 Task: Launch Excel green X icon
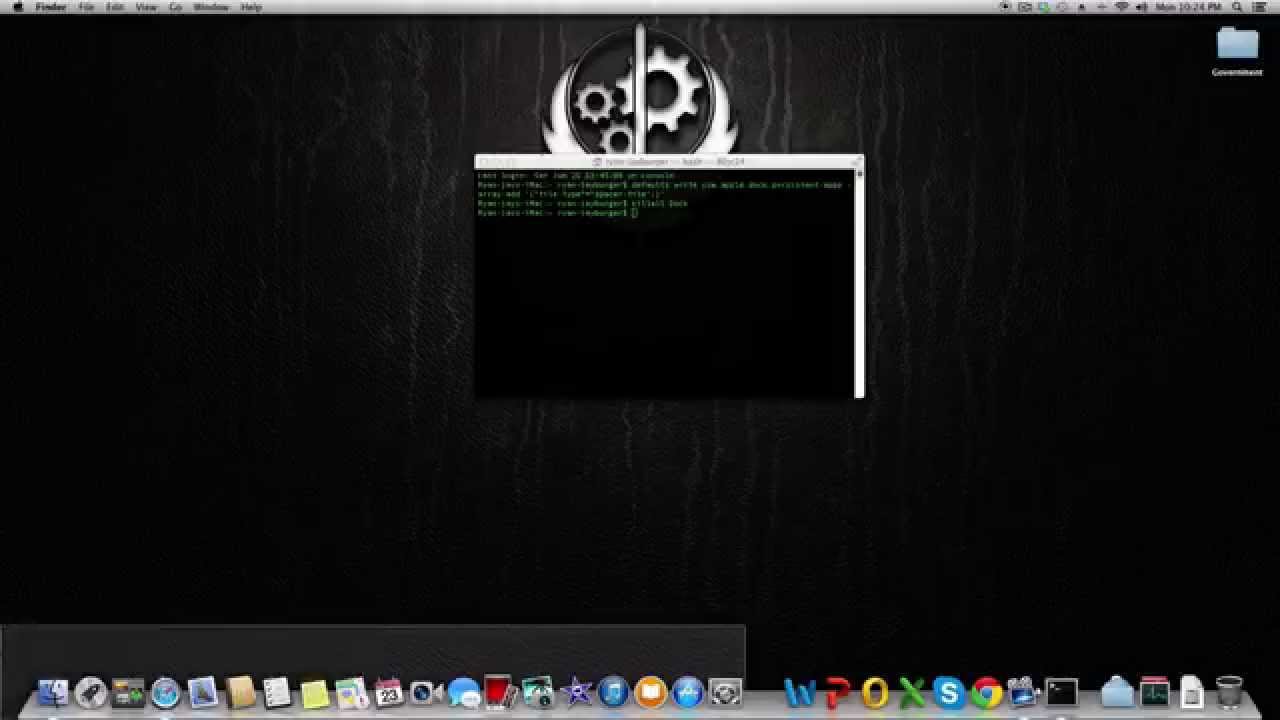pos(912,692)
